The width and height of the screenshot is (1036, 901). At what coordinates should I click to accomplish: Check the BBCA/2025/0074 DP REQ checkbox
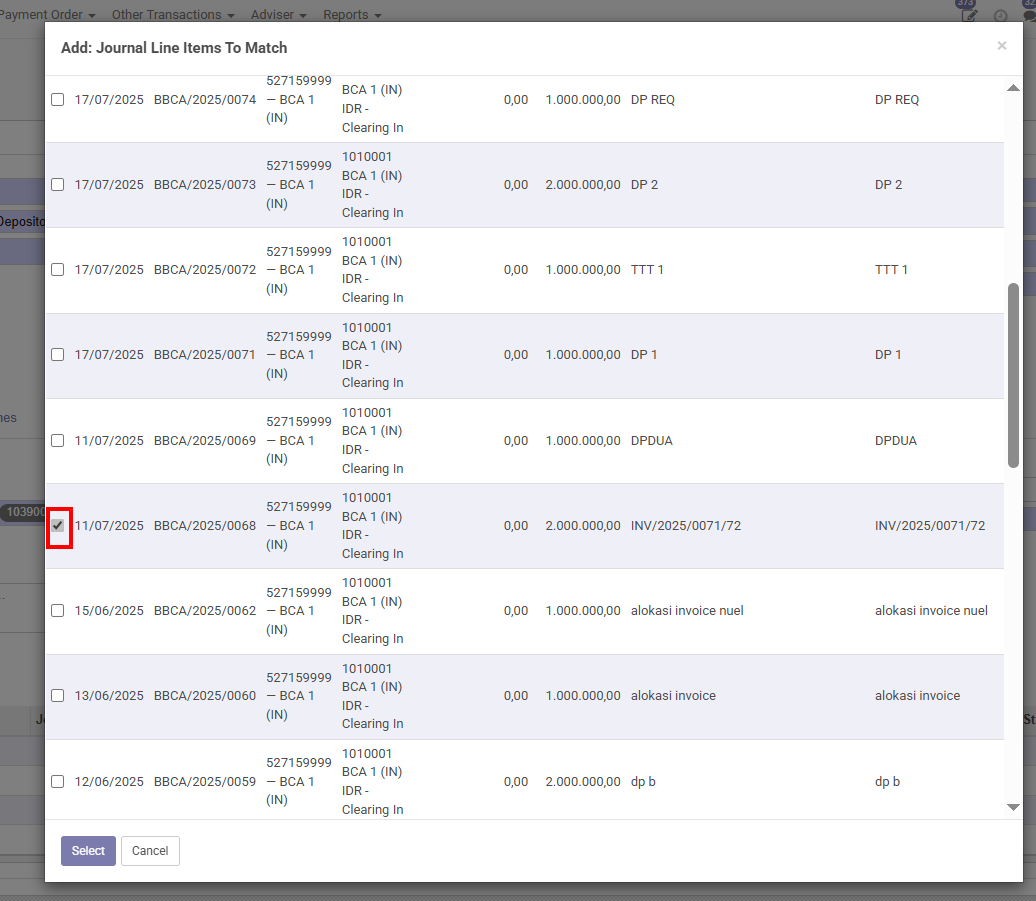58,100
